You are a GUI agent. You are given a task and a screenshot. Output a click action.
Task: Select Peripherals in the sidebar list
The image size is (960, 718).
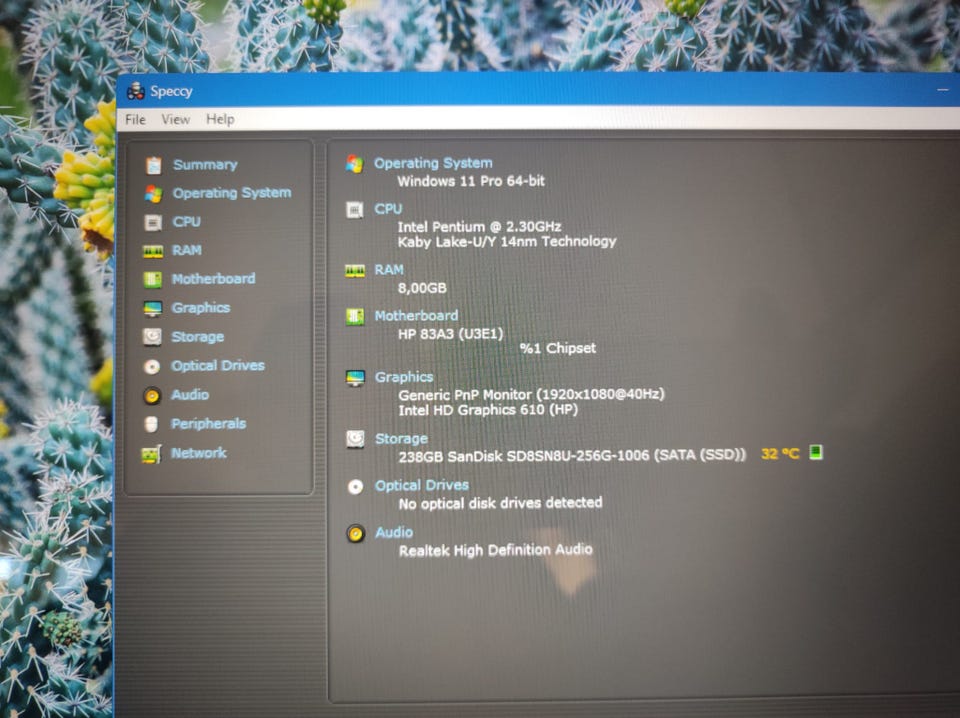(208, 424)
